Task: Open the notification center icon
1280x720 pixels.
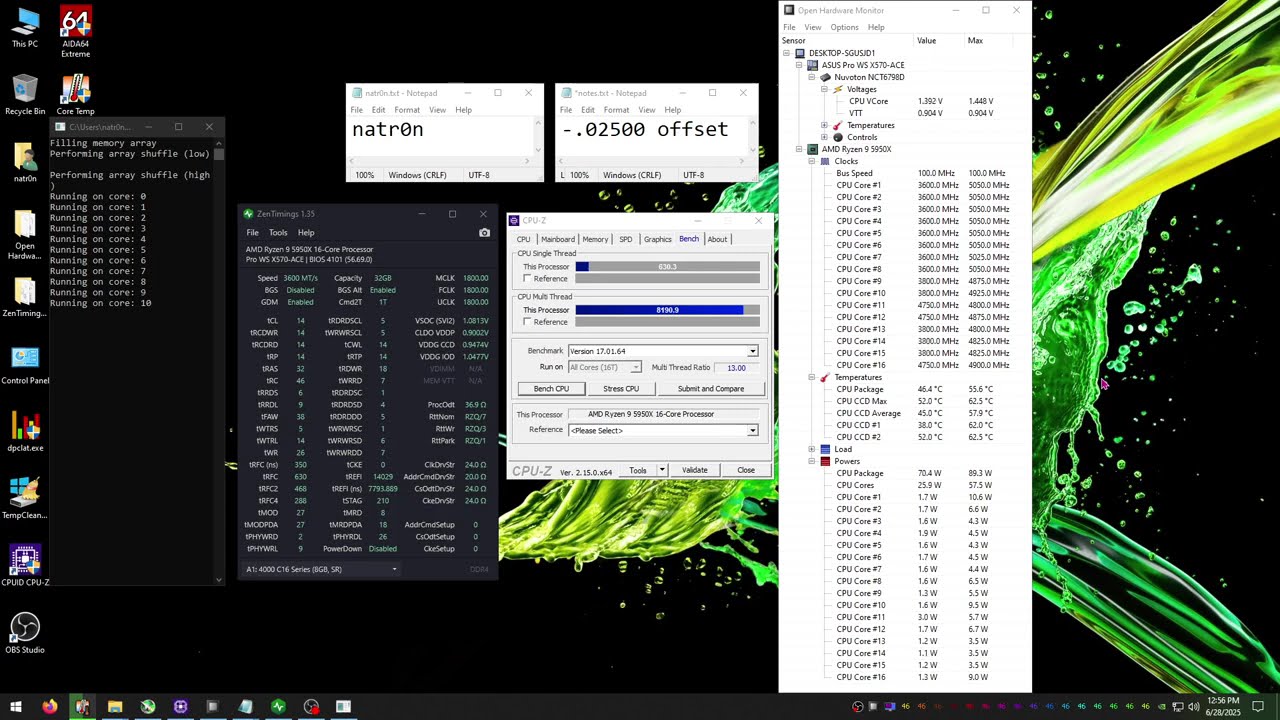Action: (x=1258, y=707)
